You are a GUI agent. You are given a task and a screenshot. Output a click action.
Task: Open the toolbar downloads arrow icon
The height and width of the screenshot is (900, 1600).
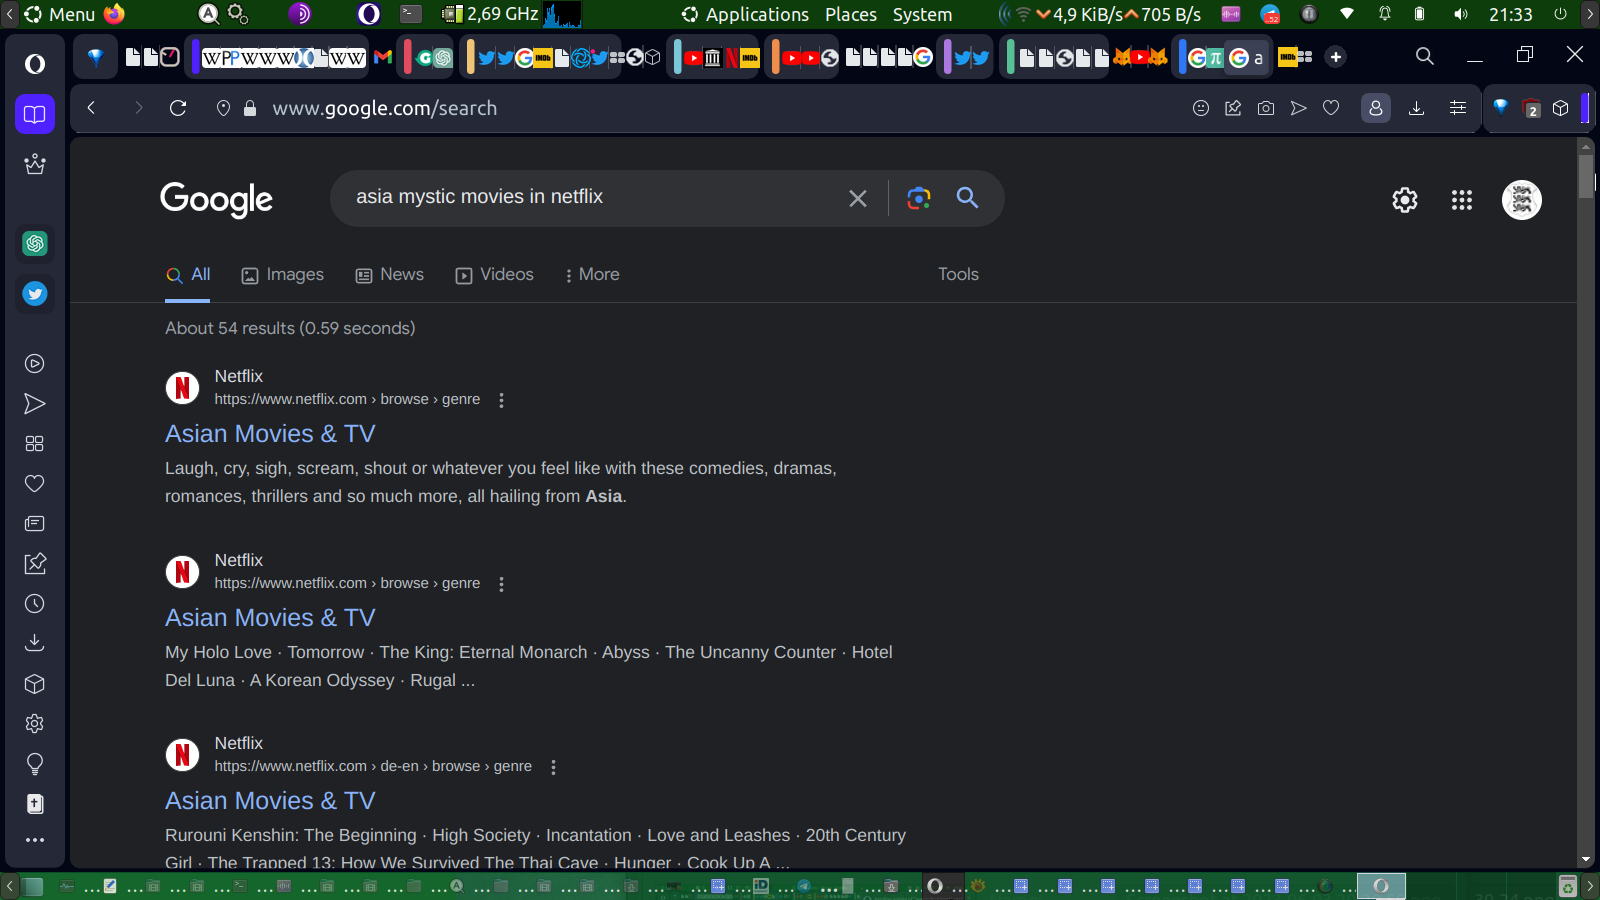tap(1416, 108)
